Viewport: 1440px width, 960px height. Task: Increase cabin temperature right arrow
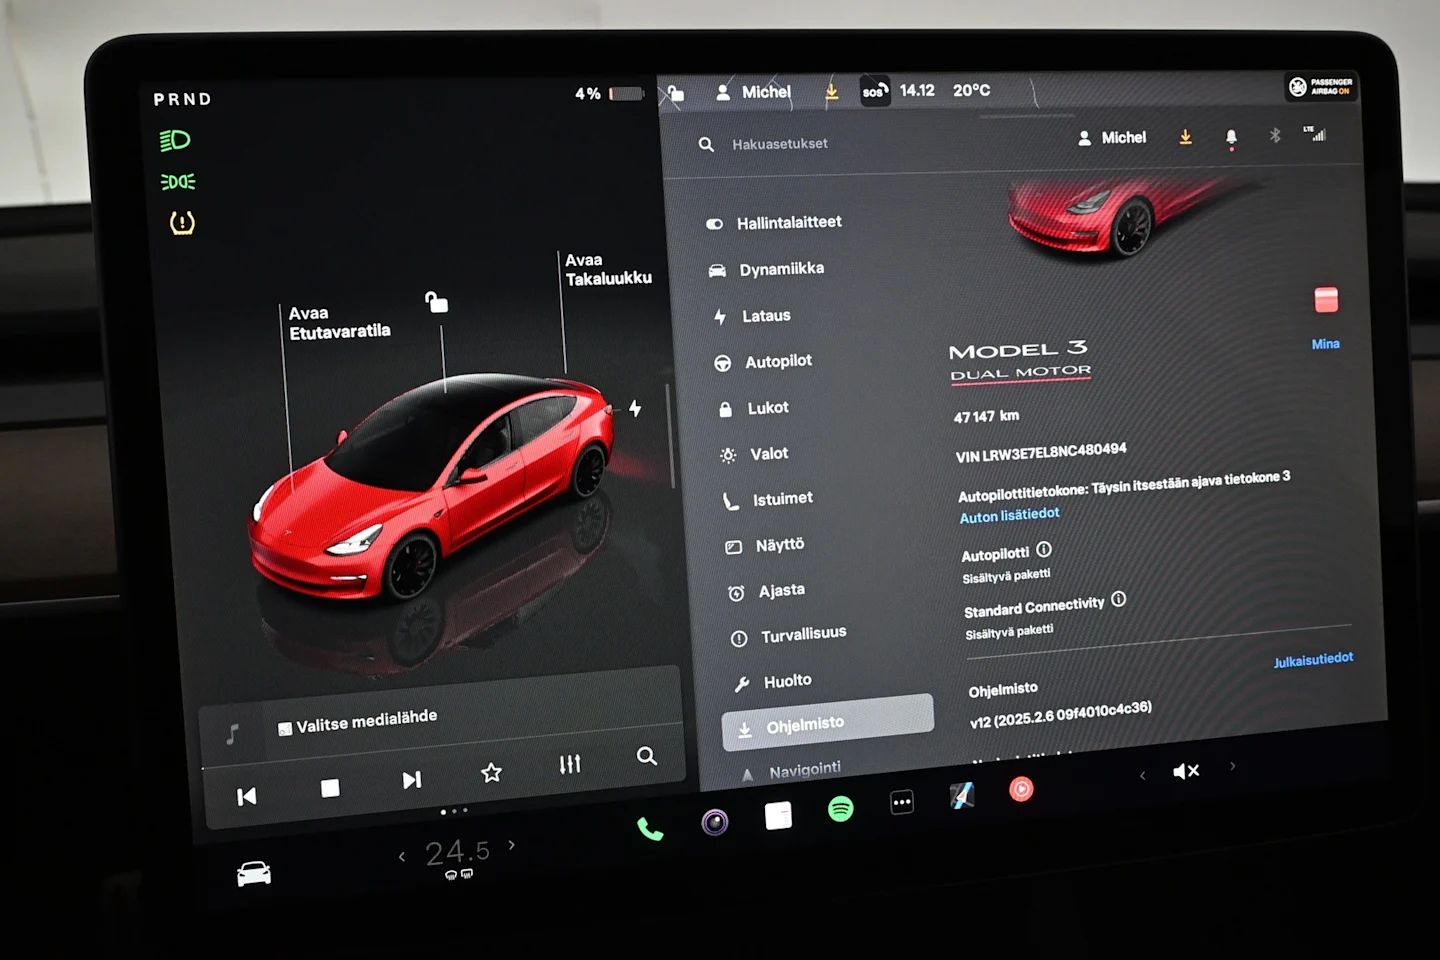(512, 845)
